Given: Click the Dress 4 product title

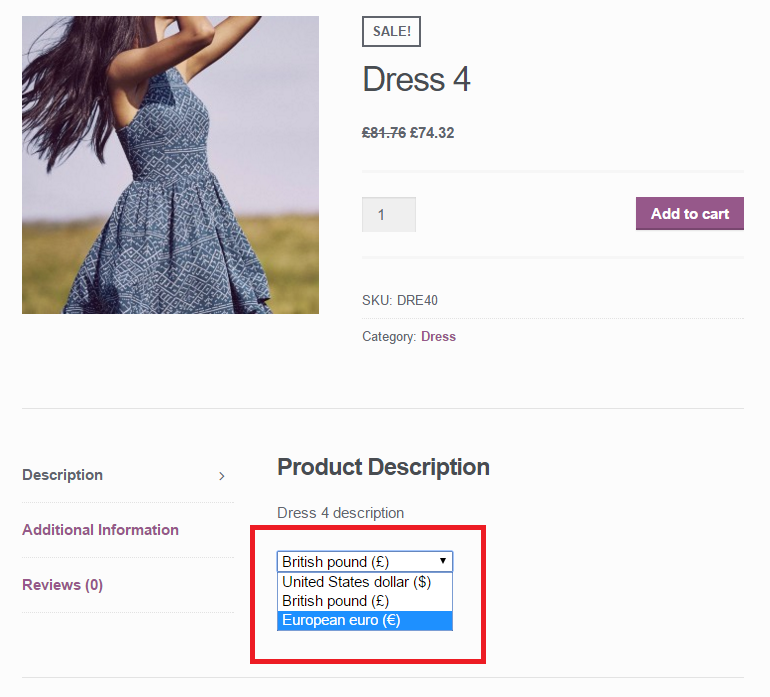Looking at the screenshot, I should (x=416, y=79).
